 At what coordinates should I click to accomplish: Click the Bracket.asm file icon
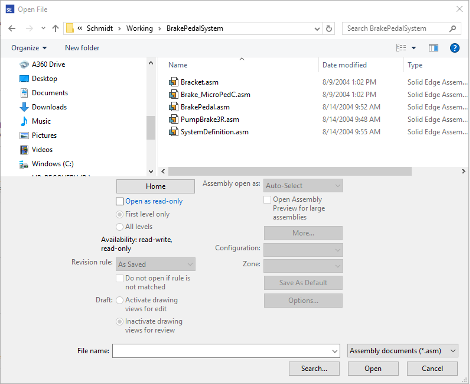coord(173,82)
